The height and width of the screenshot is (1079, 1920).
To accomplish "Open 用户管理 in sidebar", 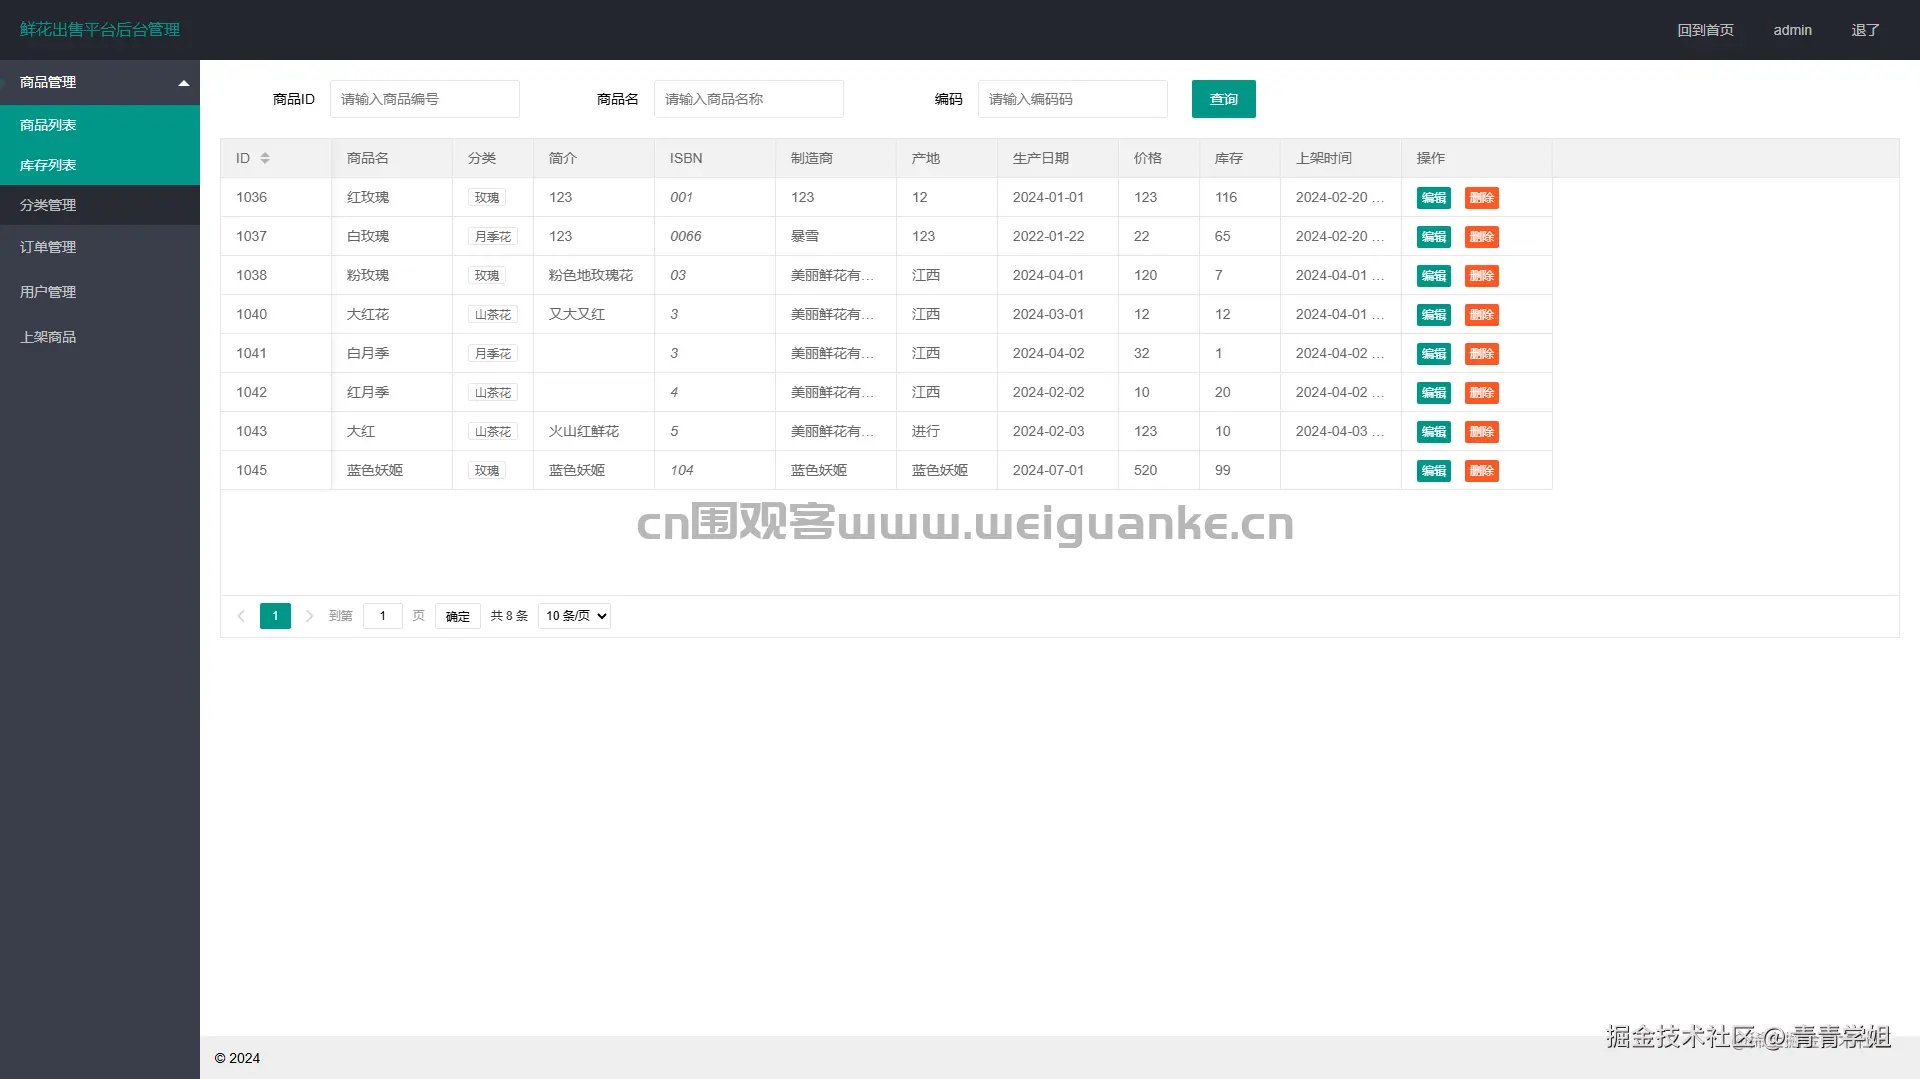I will 100,292.
